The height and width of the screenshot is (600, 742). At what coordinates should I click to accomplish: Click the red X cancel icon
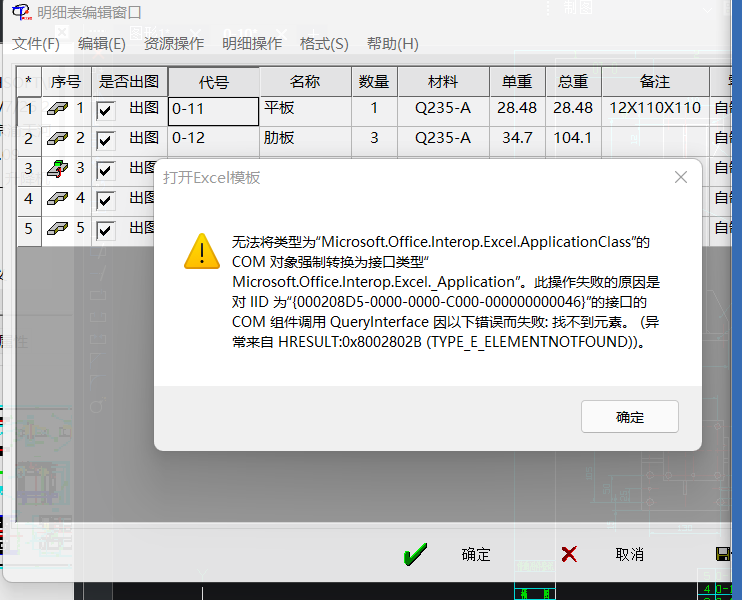pyautogui.click(x=569, y=554)
